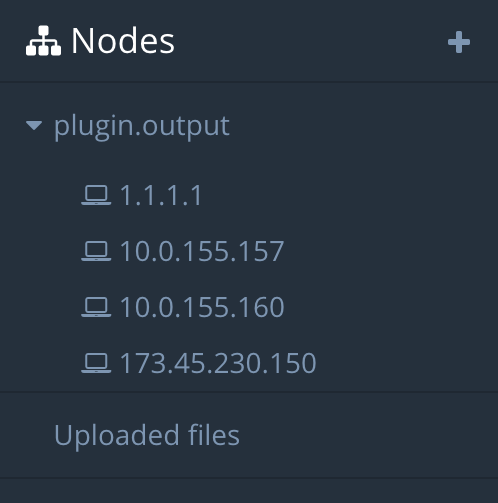Open node 10.0.155.160
The width and height of the screenshot is (498, 503).
(202, 307)
